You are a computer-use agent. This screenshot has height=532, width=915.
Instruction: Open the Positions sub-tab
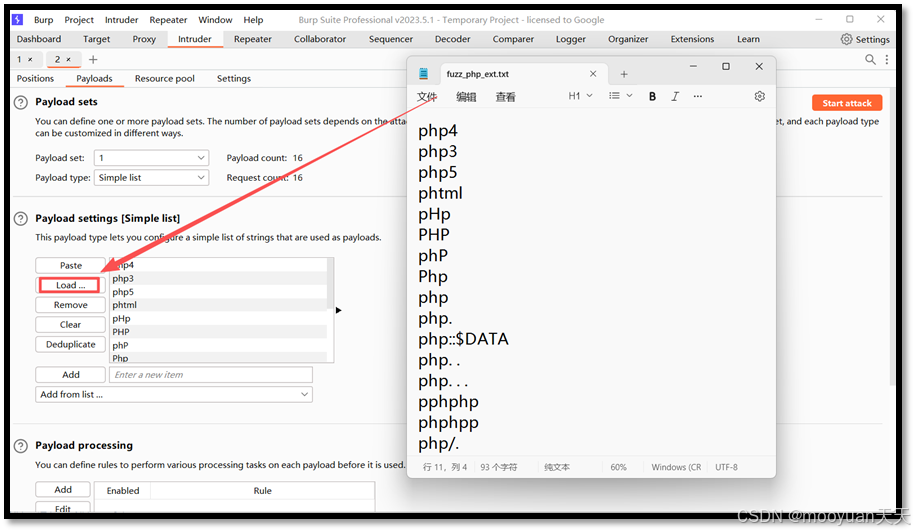pos(35,79)
